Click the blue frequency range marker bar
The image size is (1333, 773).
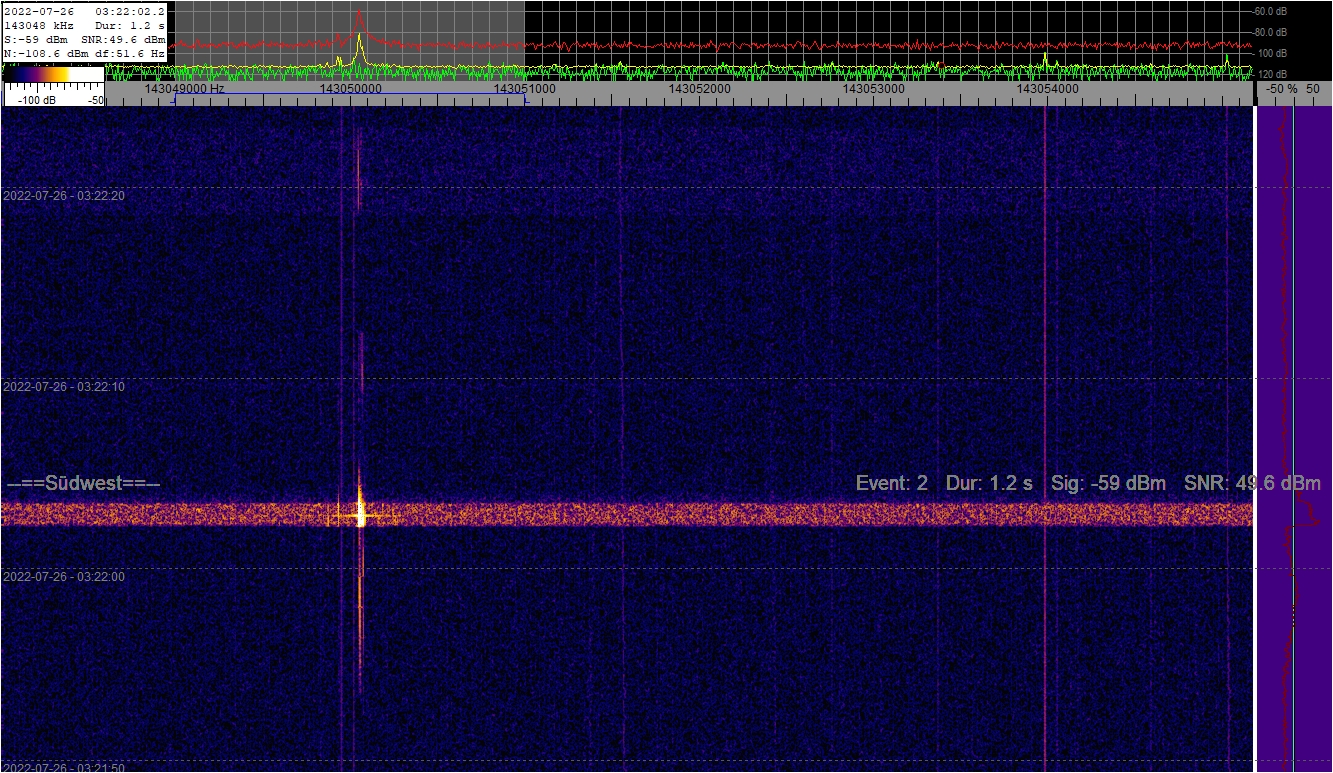click(350, 96)
